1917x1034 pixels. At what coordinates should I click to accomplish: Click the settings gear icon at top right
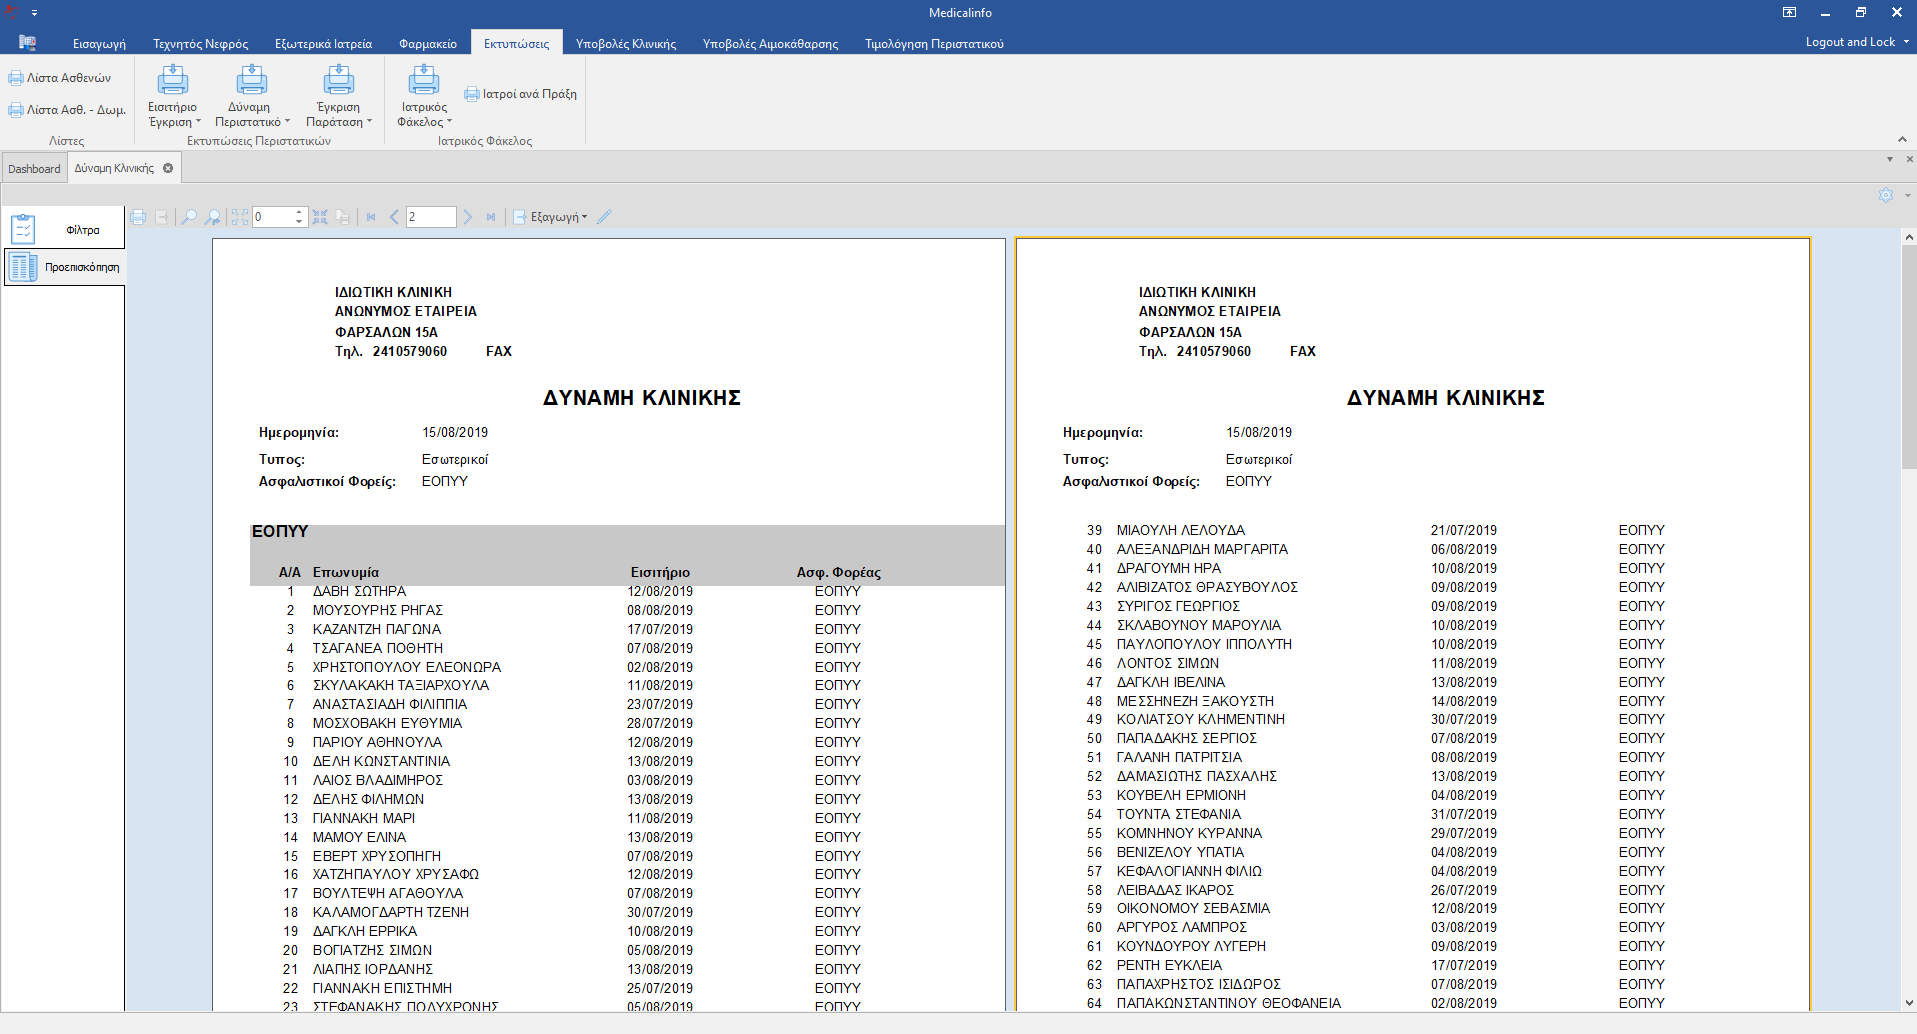(x=1885, y=196)
